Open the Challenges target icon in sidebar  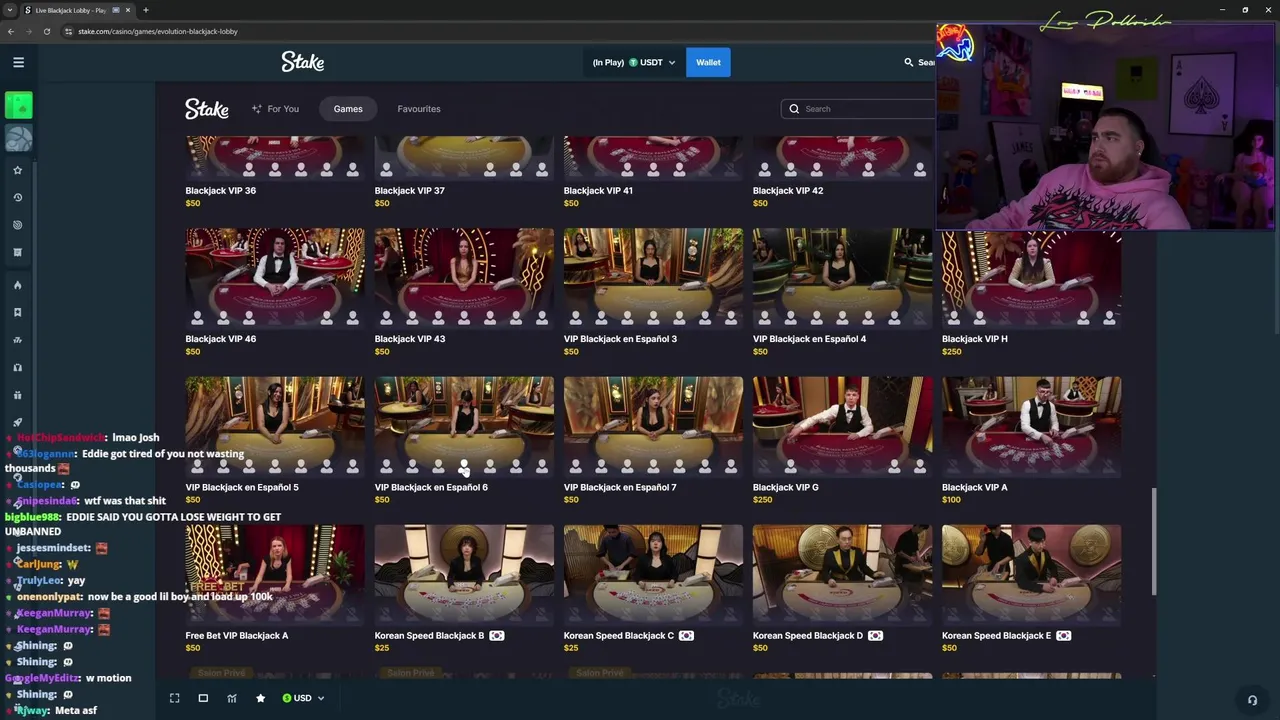pos(17,225)
